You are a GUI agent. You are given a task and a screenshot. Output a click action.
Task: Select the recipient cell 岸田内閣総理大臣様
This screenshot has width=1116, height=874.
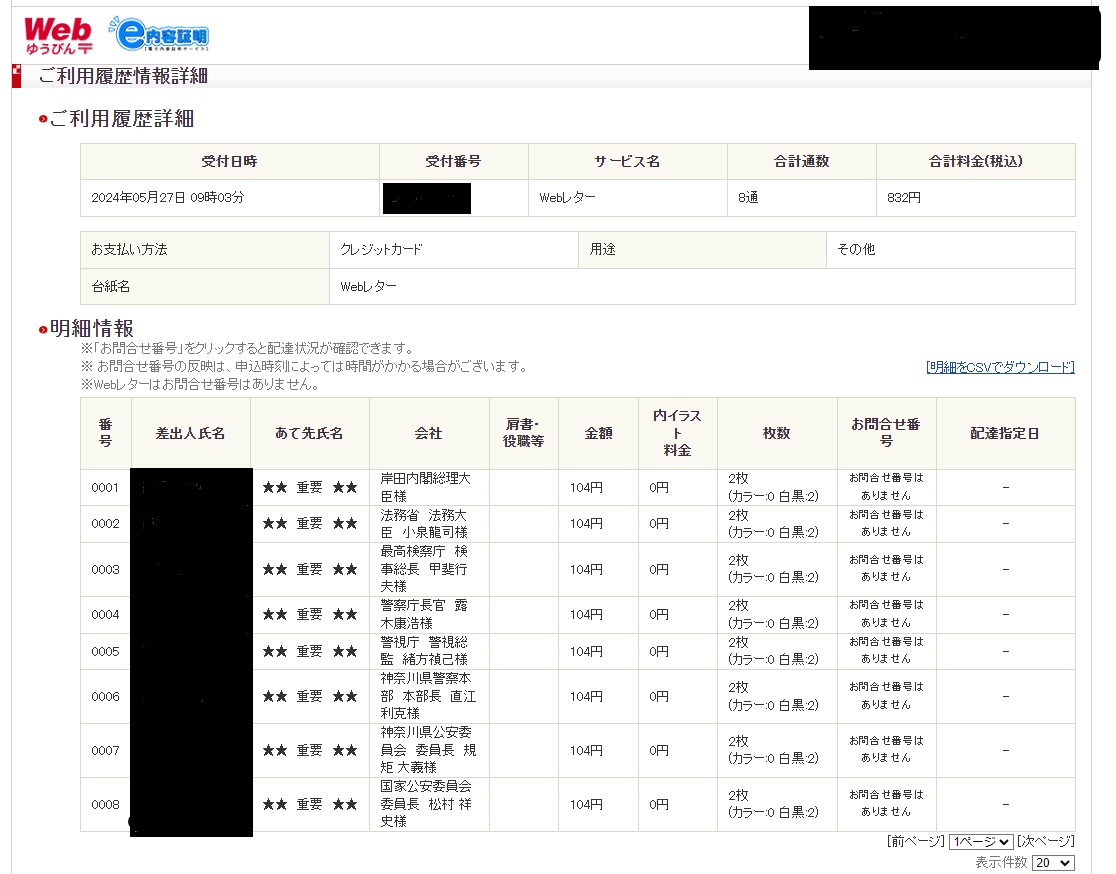point(428,488)
